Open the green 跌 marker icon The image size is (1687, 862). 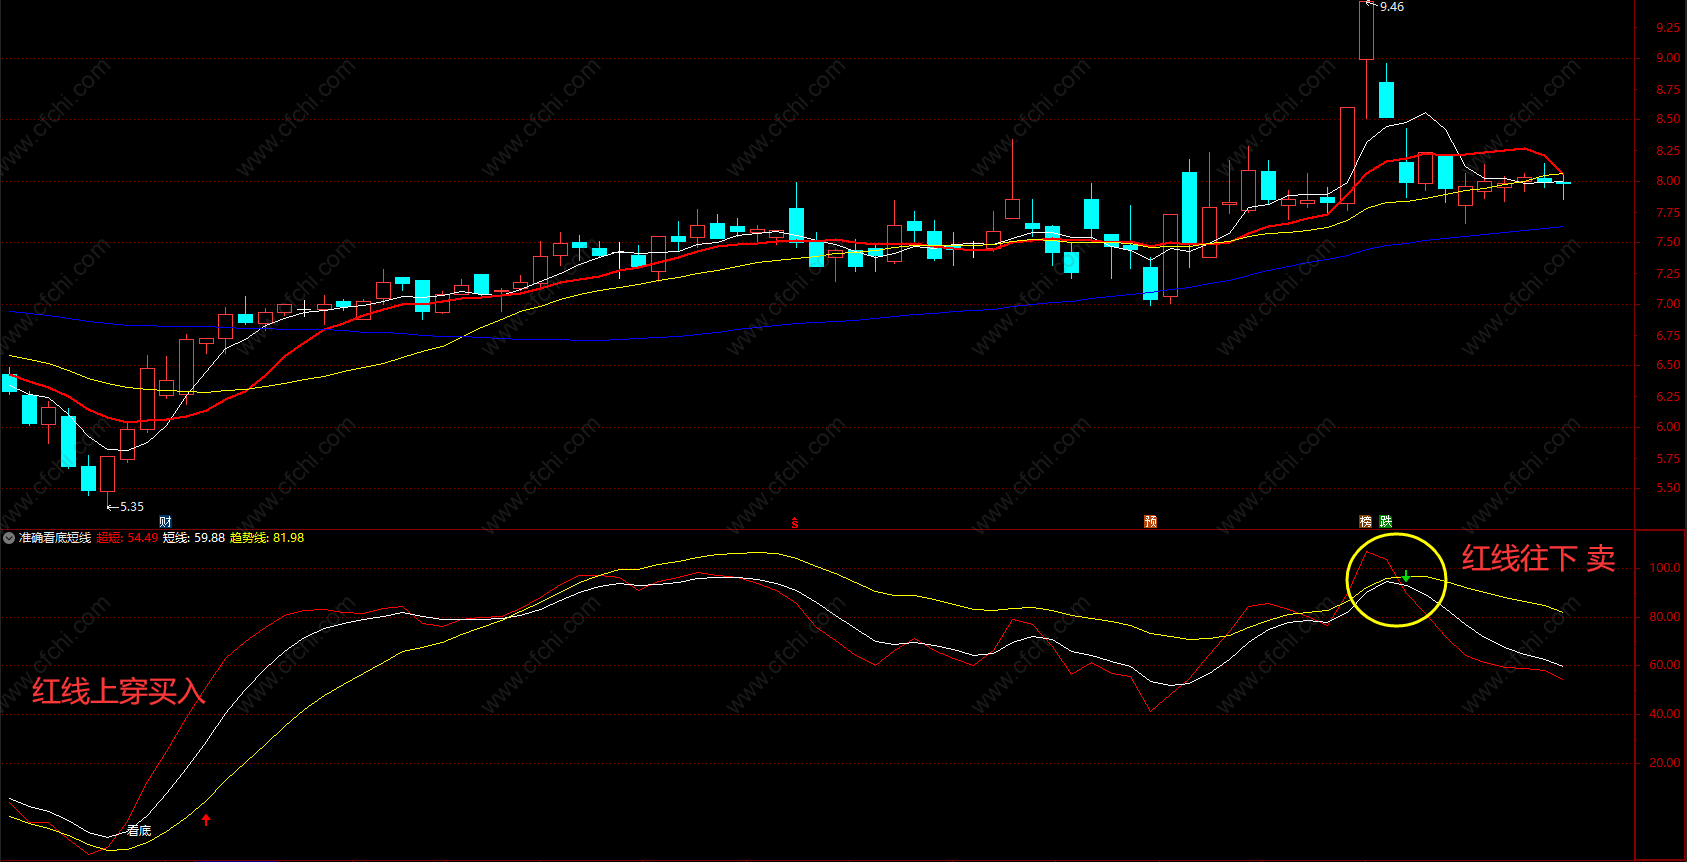pos(1386,522)
